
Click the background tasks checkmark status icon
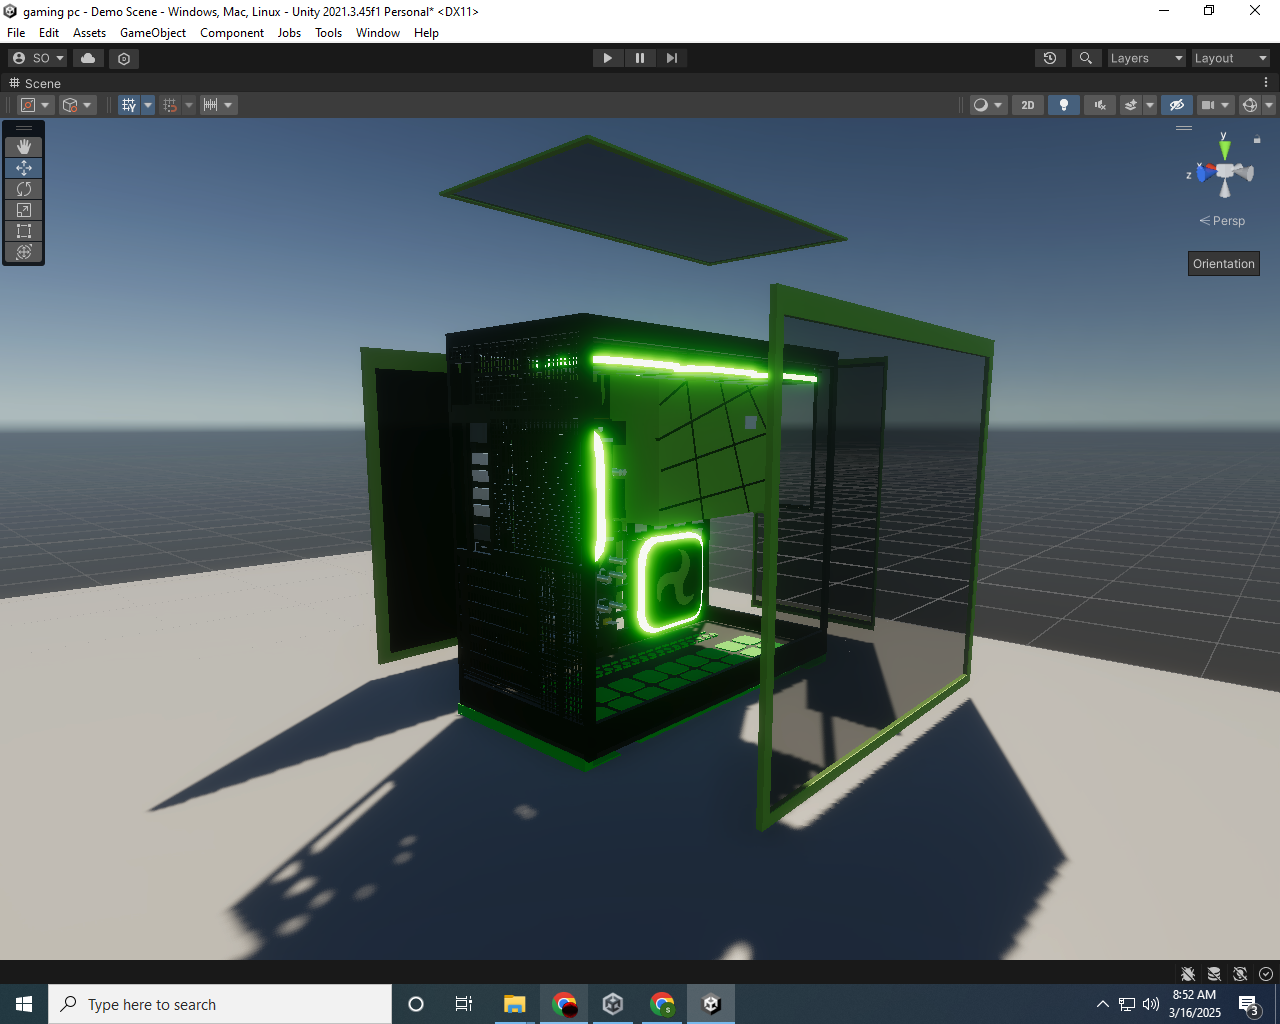tap(1266, 974)
